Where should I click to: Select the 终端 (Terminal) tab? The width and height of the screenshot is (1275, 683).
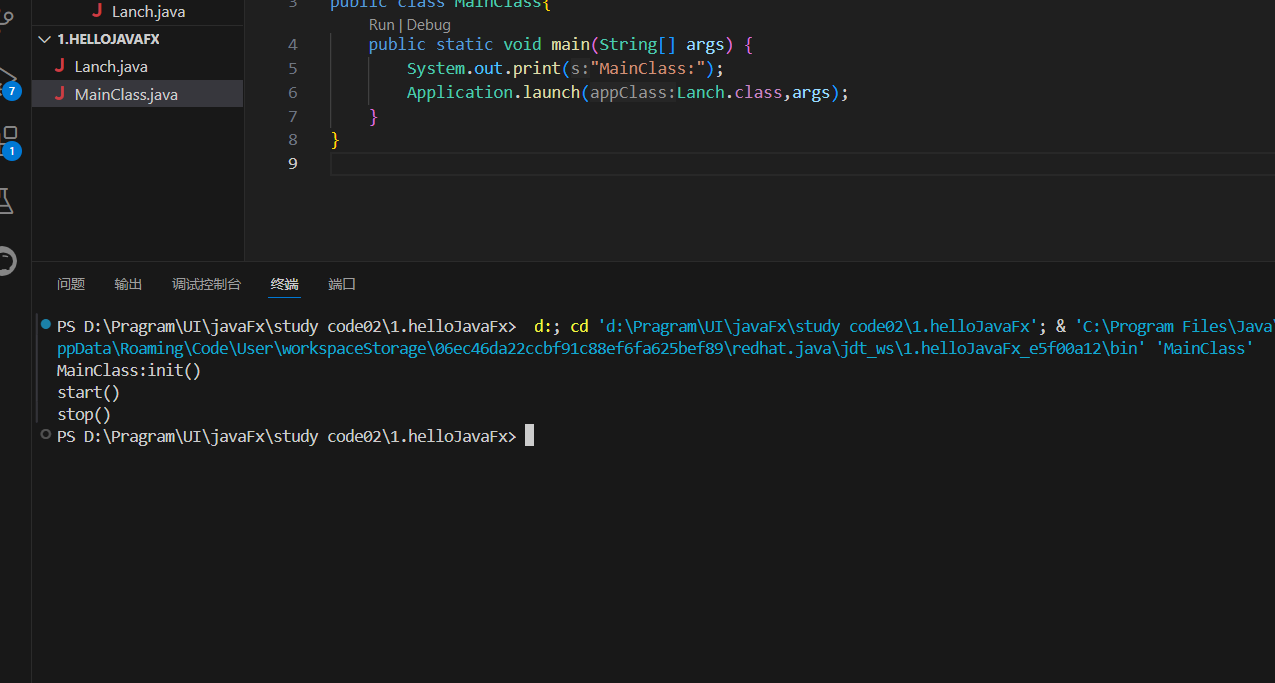coord(284,284)
